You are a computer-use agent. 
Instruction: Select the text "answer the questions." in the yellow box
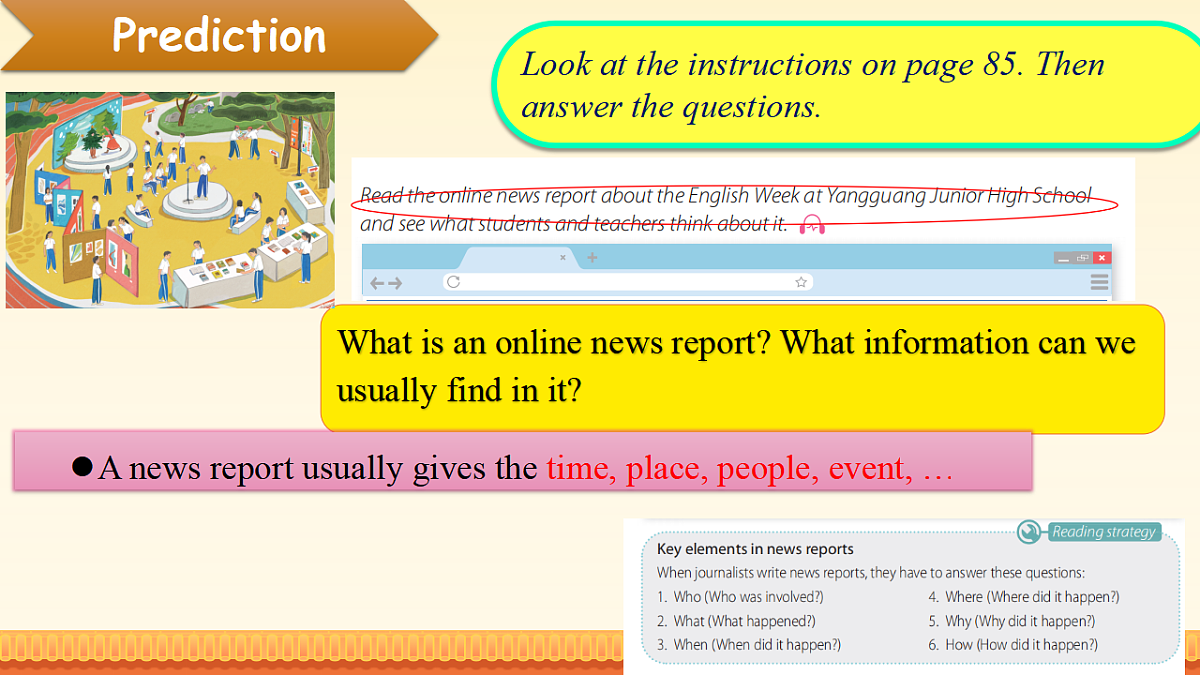click(x=670, y=107)
